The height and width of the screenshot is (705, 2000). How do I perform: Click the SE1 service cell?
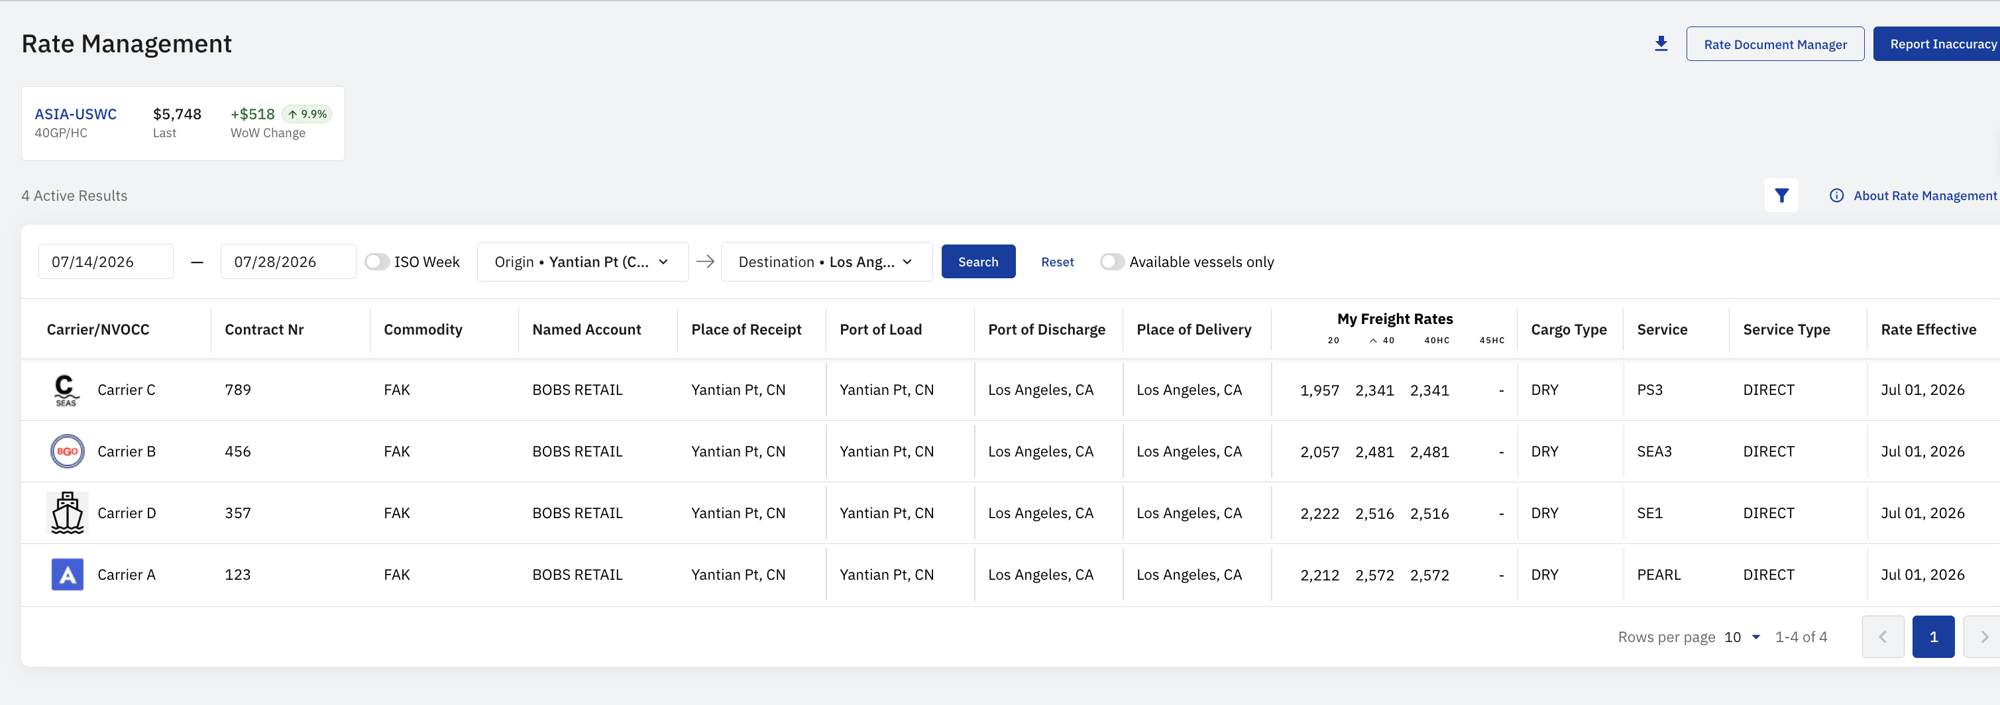tap(1650, 513)
